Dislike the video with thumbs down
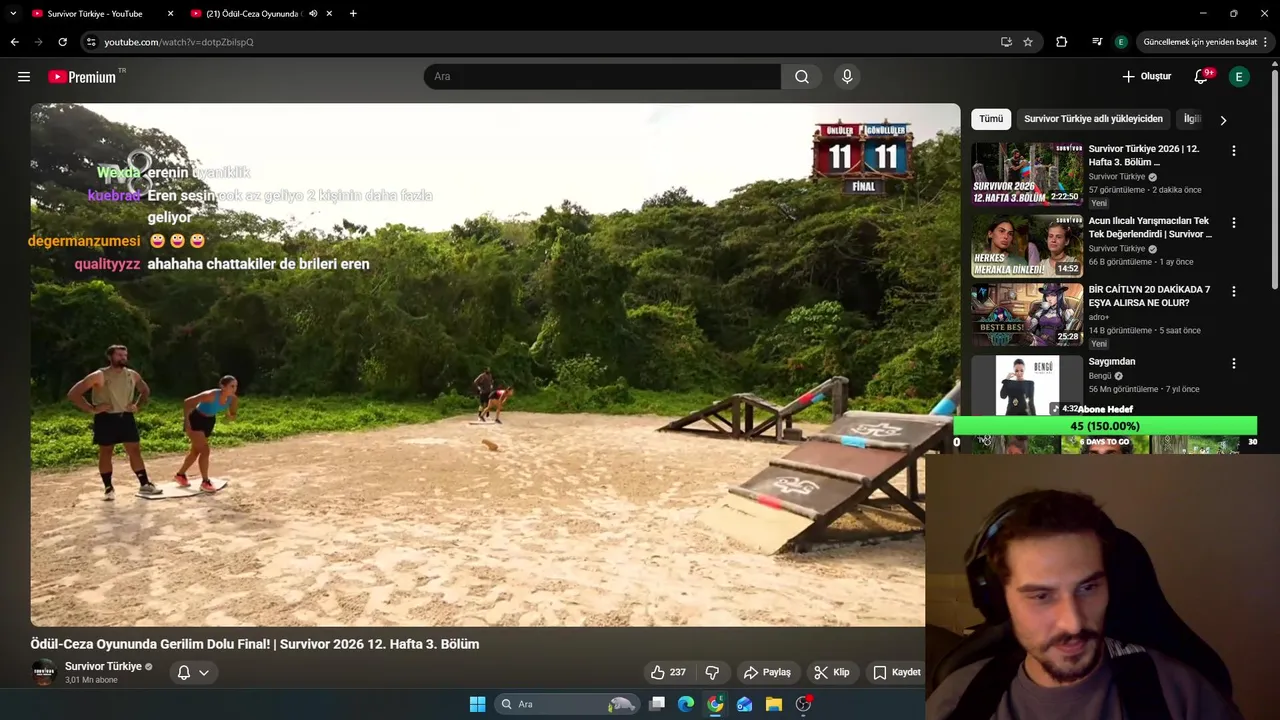The width and height of the screenshot is (1280, 720). [x=712, y=672]
